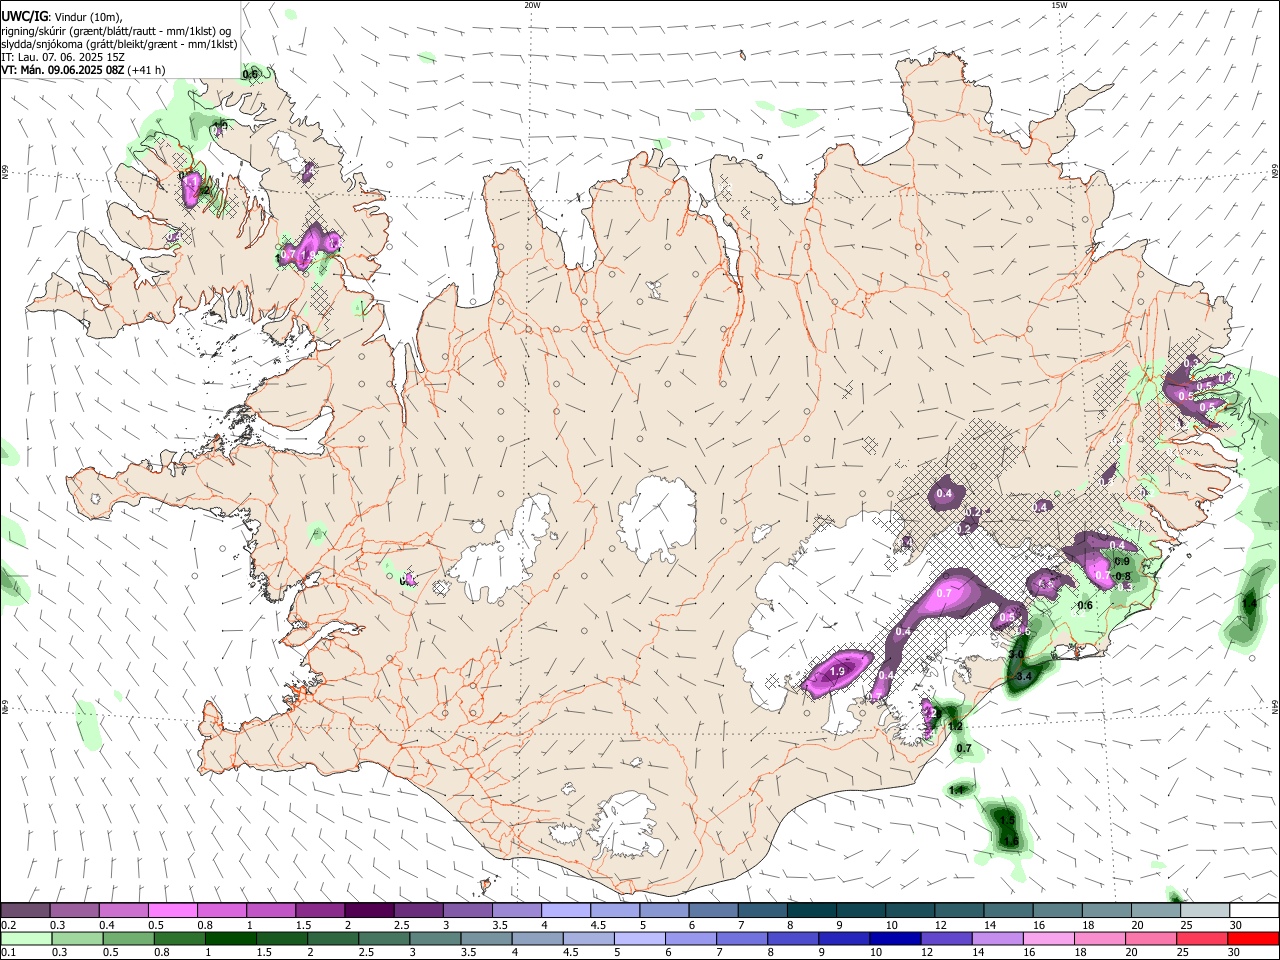The width and height of the screenshot is (1280, 960).
Task: Select the 'Vindur (10m)' heading text
Action: click(x=89, y=17)
